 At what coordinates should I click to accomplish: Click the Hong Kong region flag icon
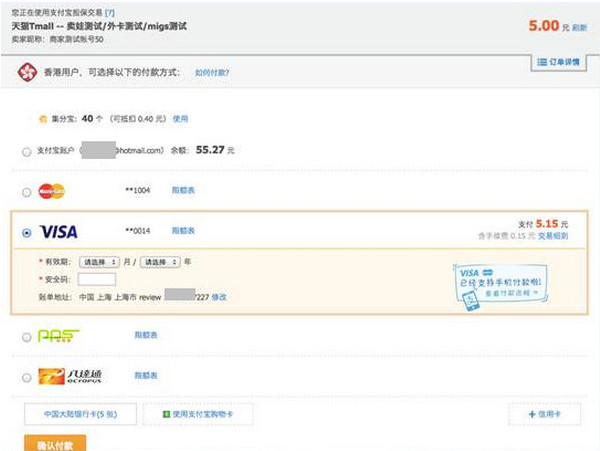click(x=27, y=72)
